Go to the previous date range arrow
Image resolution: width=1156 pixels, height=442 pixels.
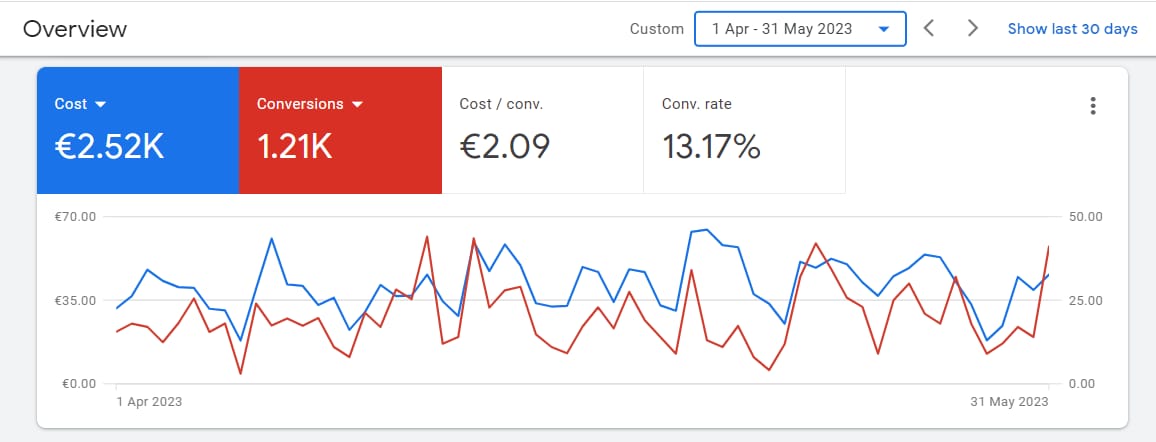click(x=929, y=28)
